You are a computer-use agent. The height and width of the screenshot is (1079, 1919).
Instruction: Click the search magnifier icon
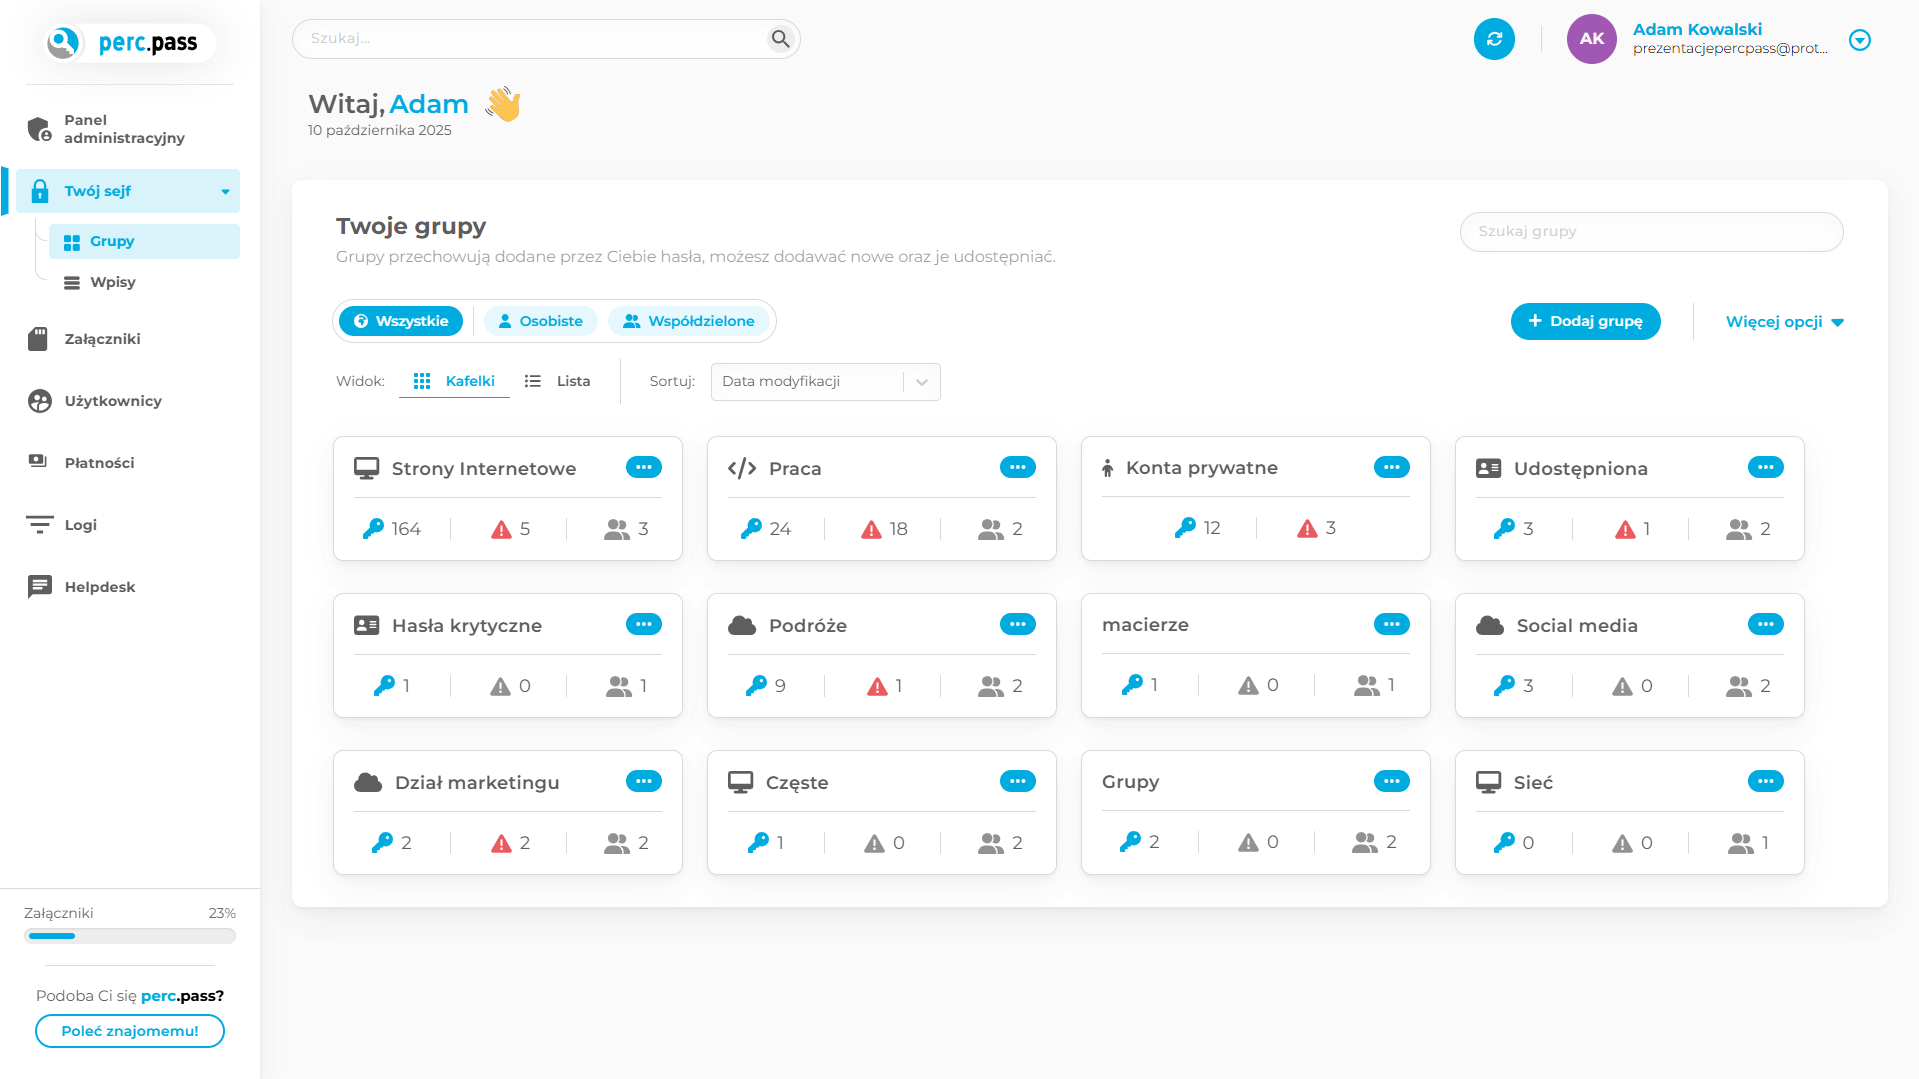(780, 39)
